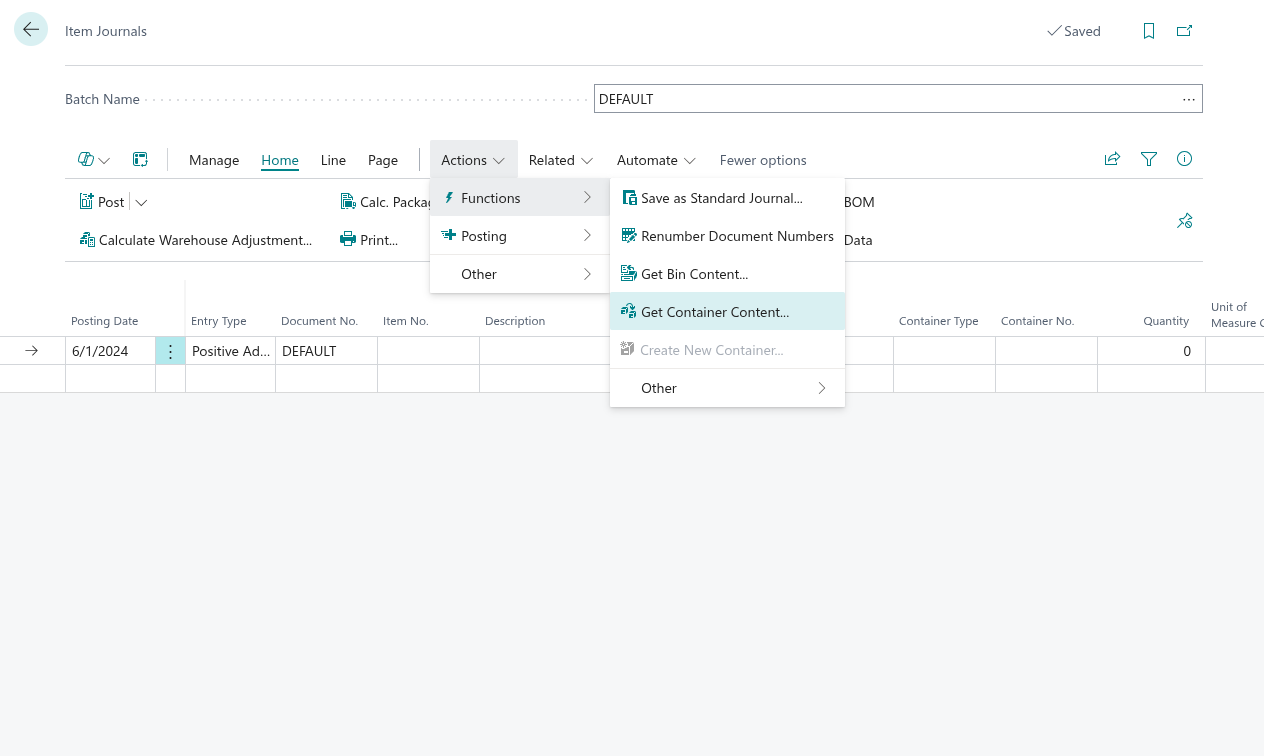The image size is (1264, 756).
Task: Show the information factbox icon
Action: click(1185, 159)
